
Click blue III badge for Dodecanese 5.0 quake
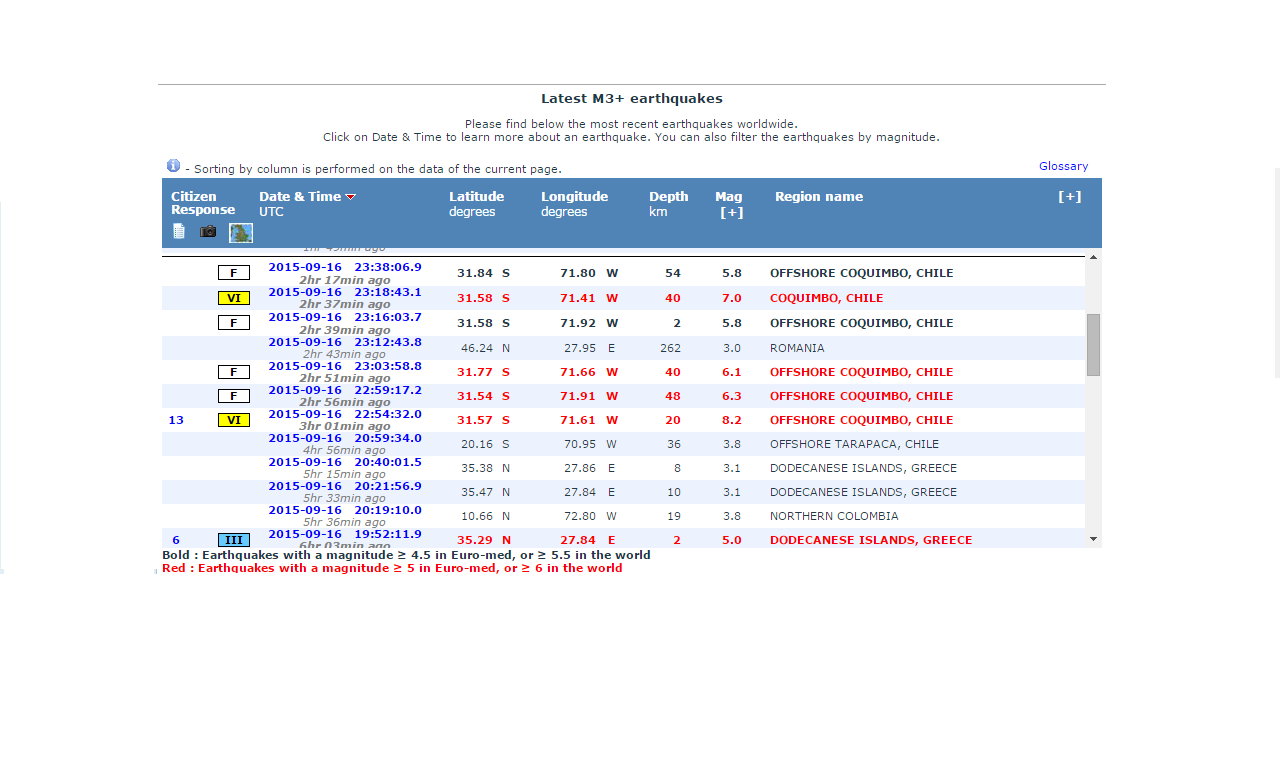coord(234,540)
